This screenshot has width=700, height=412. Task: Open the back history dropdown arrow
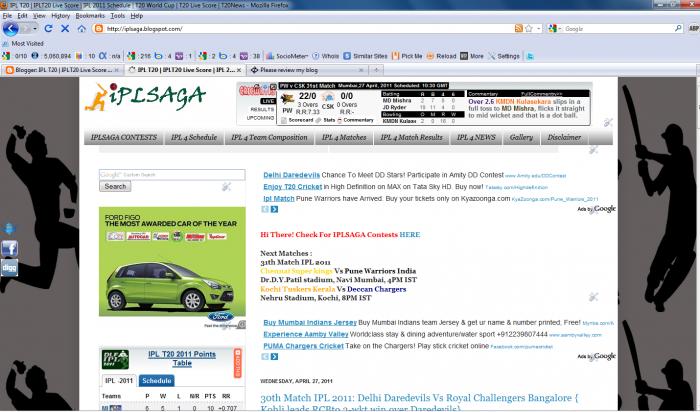point(35,29)
